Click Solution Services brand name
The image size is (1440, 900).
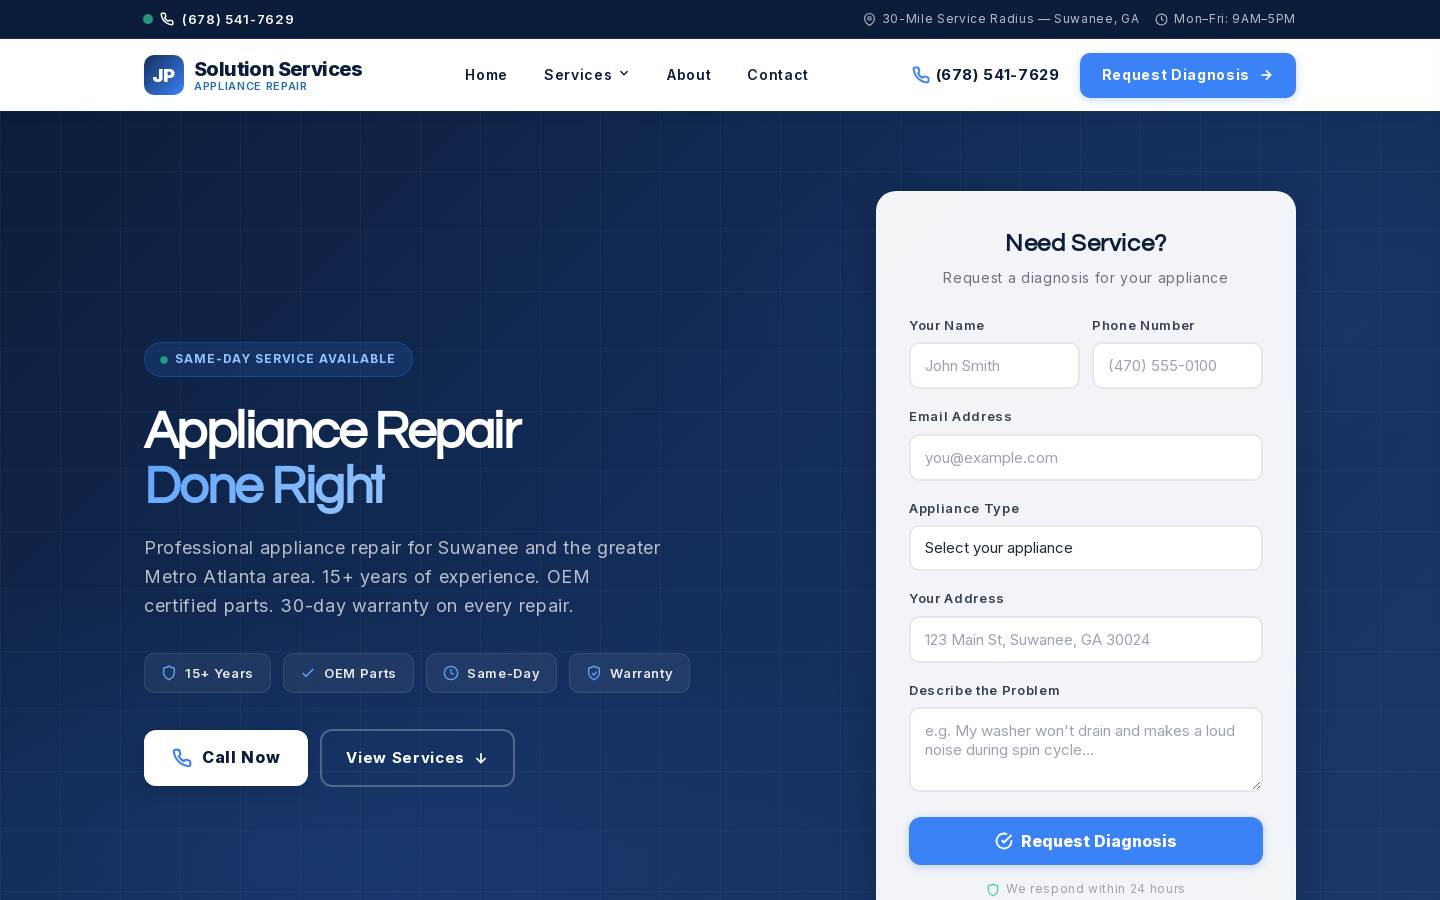[278, 69]
